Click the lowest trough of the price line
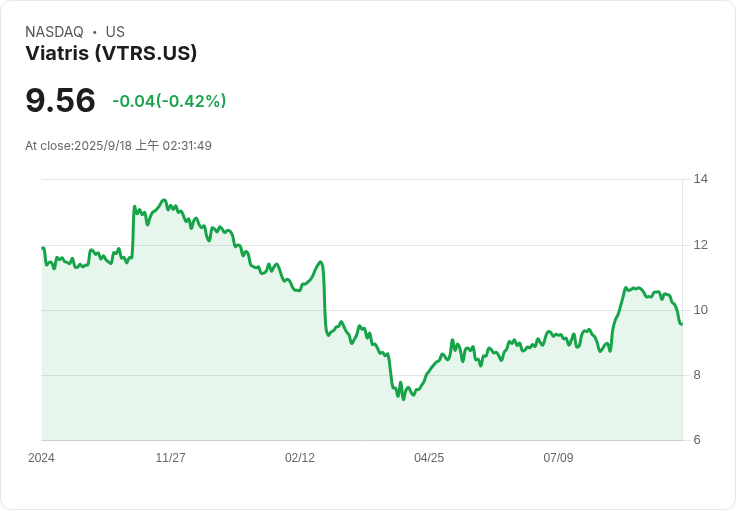 tap(403, 400)
